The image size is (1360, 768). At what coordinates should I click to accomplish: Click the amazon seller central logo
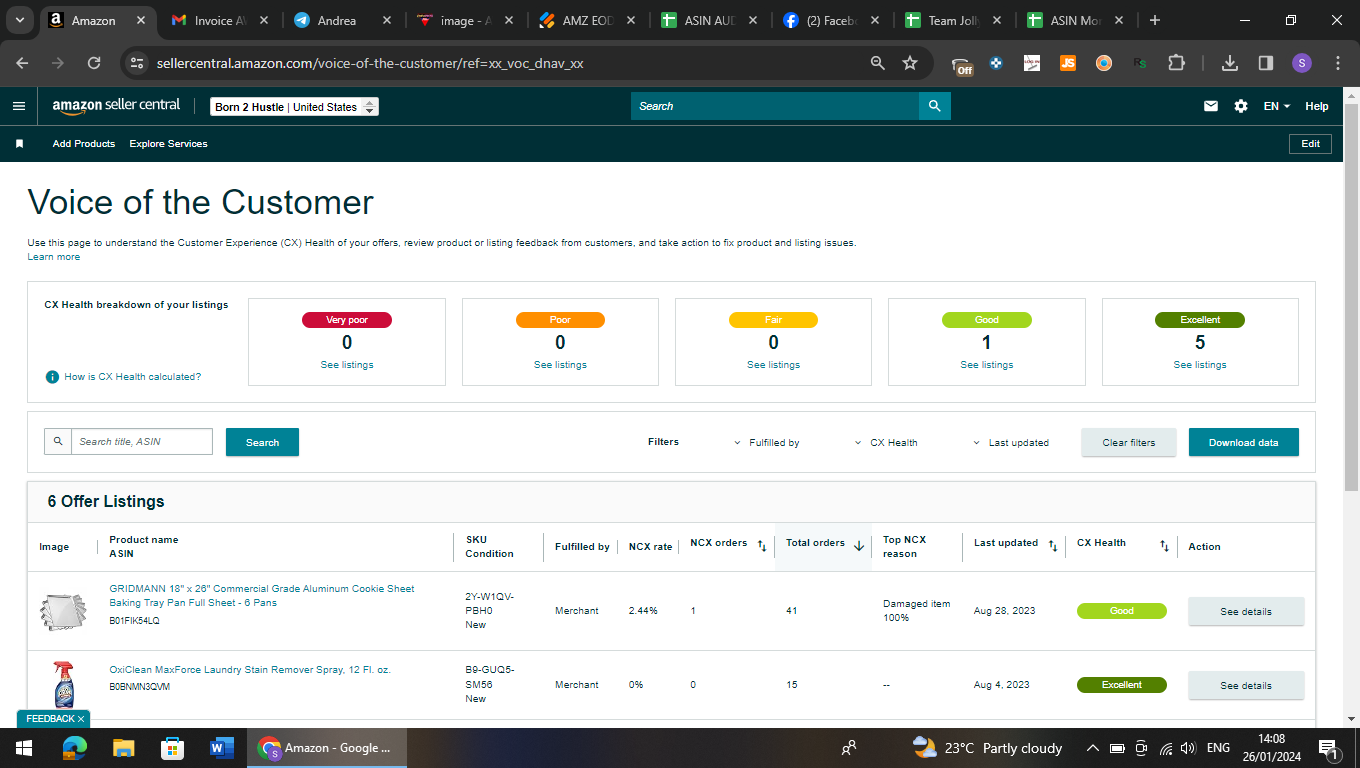click(x=116, y=106)
